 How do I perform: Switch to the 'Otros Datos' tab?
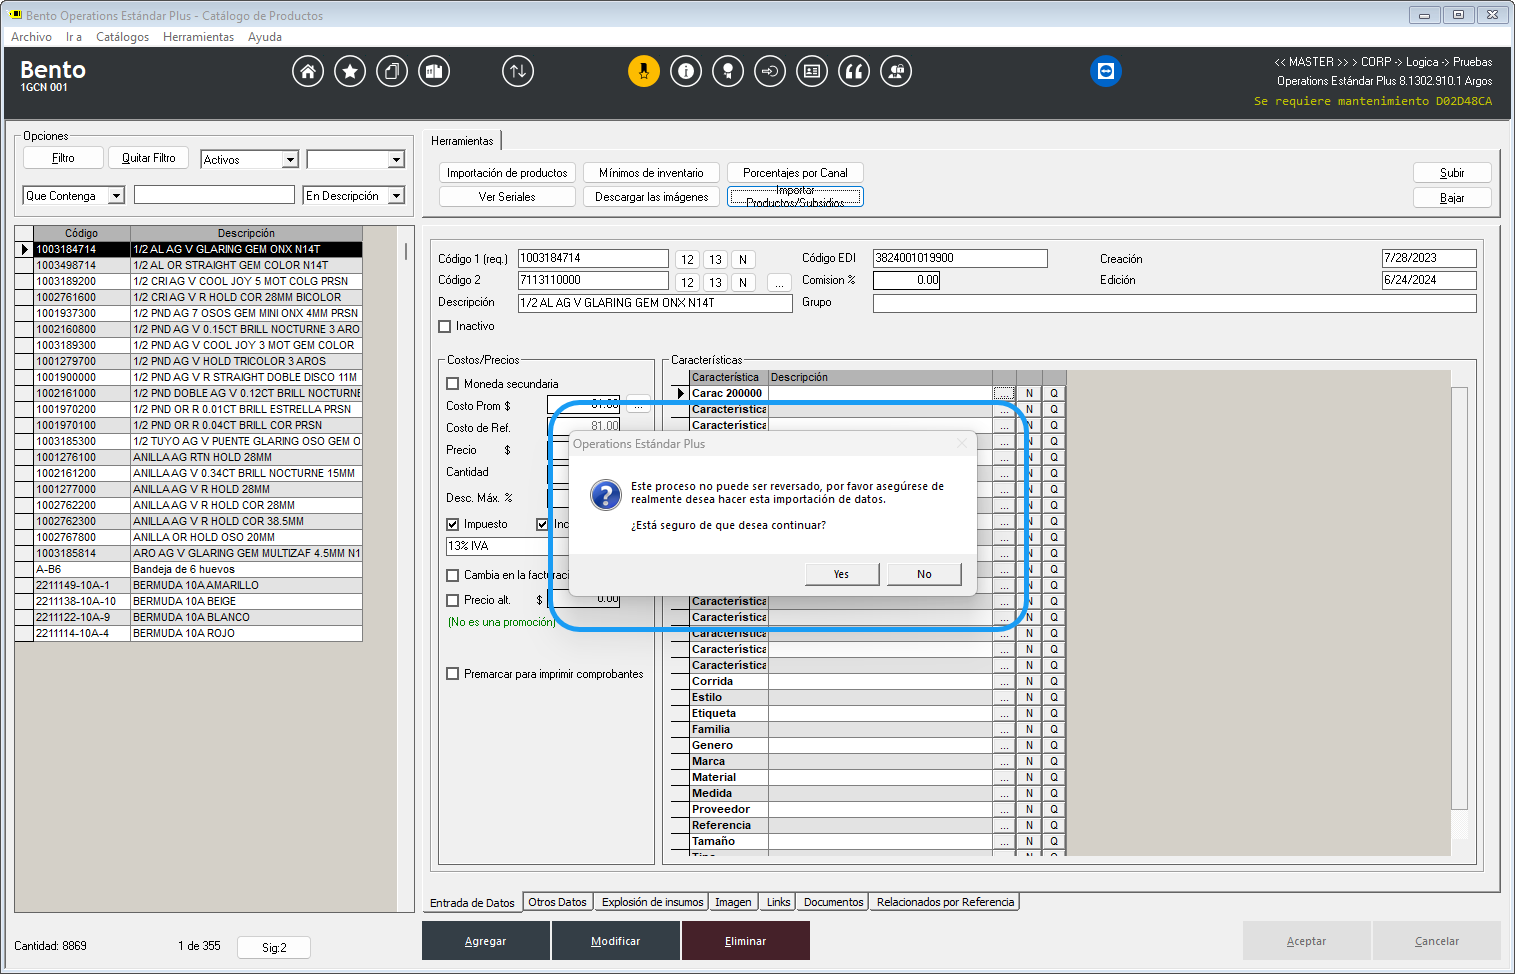point(557,902)
